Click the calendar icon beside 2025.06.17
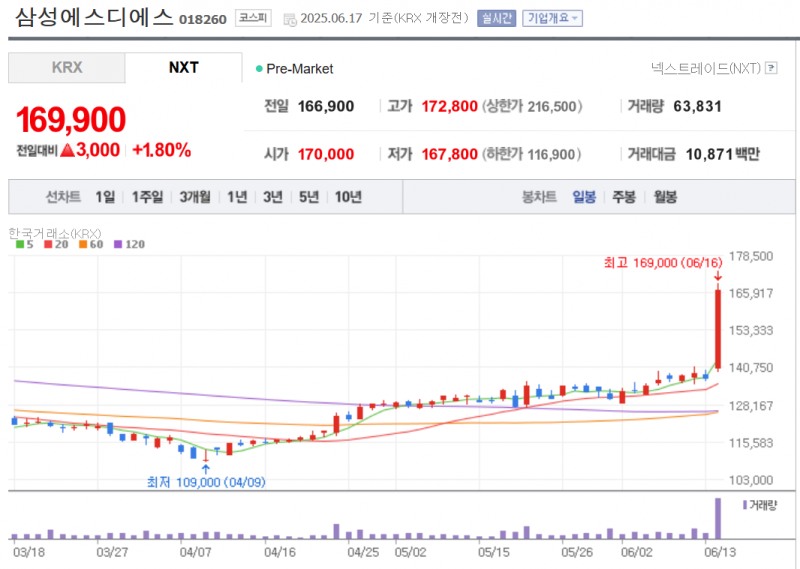The width and height of the screenshot is (800, 569). pos(290,19)
